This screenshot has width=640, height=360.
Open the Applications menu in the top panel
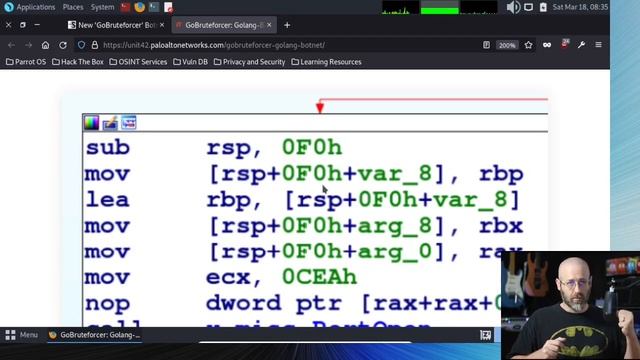tap(30, 7)
